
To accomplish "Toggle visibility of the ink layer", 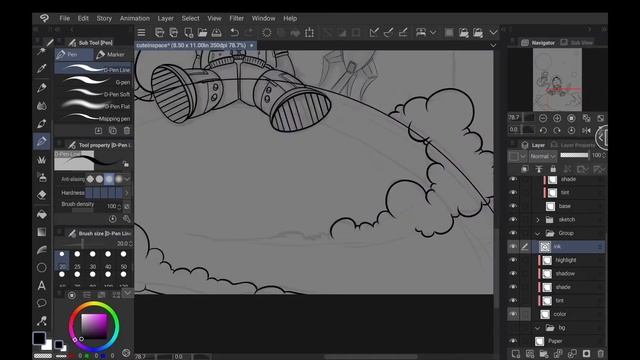I will point(513,246).
